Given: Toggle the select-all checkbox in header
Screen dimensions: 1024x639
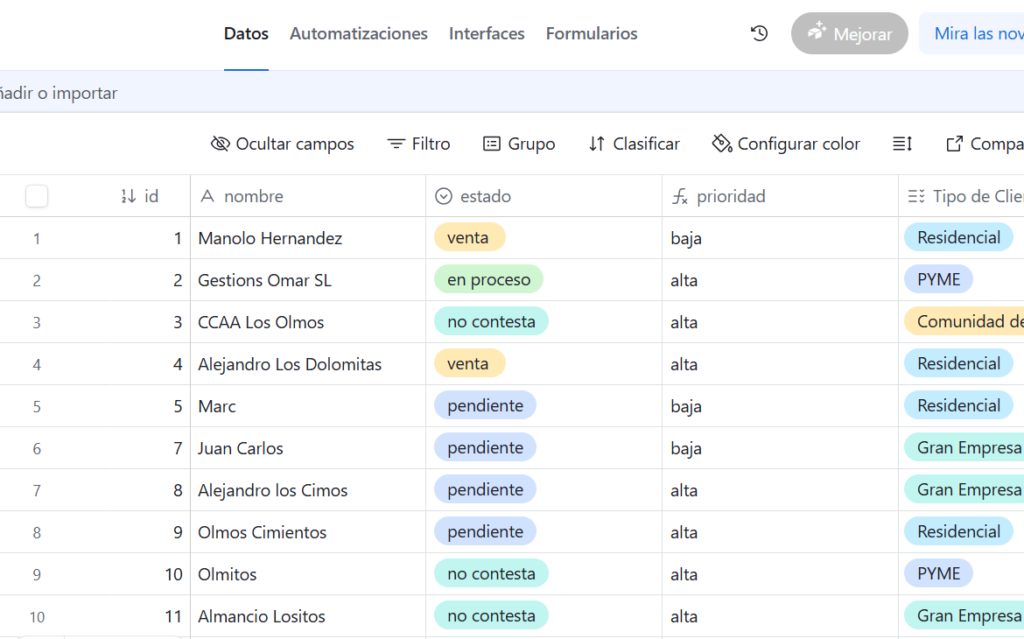Looking at the screenshot, I should [x=37, y=196].
